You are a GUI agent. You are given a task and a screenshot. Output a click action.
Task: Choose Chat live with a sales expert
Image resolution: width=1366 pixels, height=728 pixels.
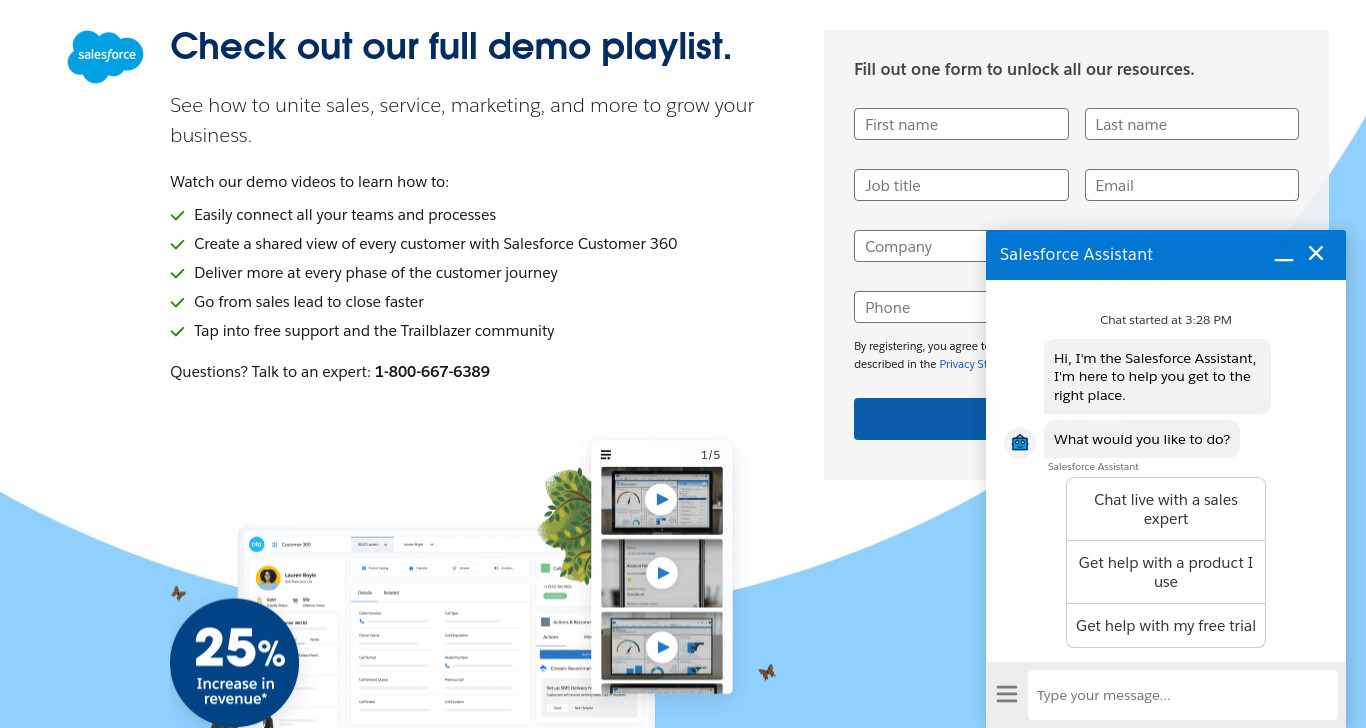pyautogui.click(x=1166, y=509)
